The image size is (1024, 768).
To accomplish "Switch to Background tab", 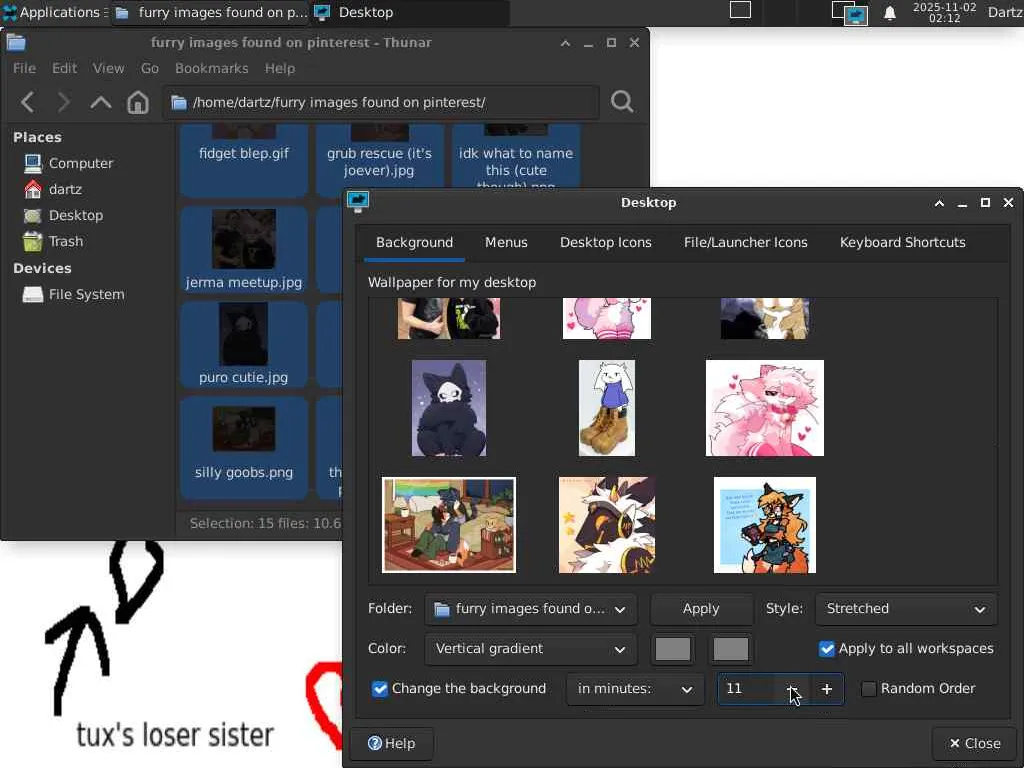I will point(414,242).
